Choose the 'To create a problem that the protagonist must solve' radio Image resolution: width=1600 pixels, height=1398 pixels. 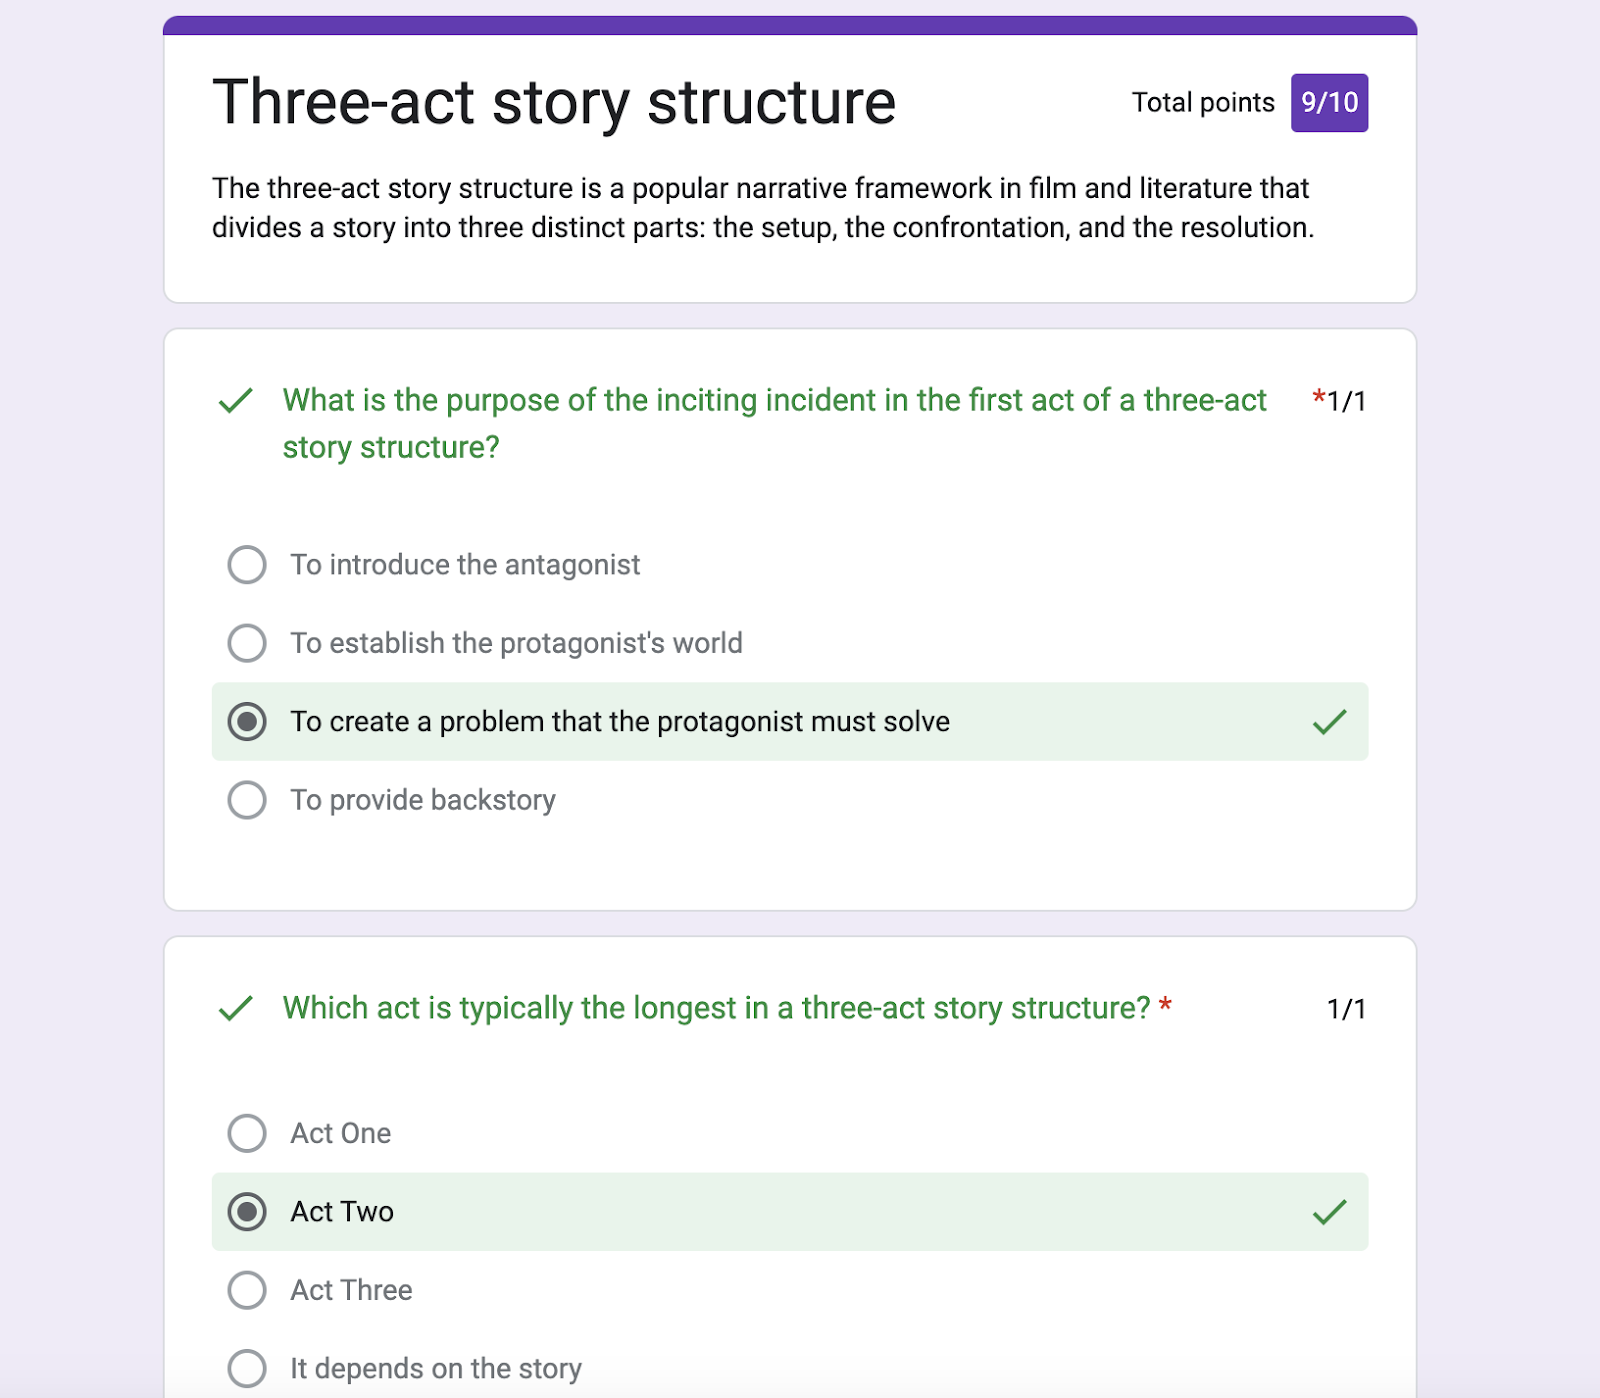click(x=247, y=722)
